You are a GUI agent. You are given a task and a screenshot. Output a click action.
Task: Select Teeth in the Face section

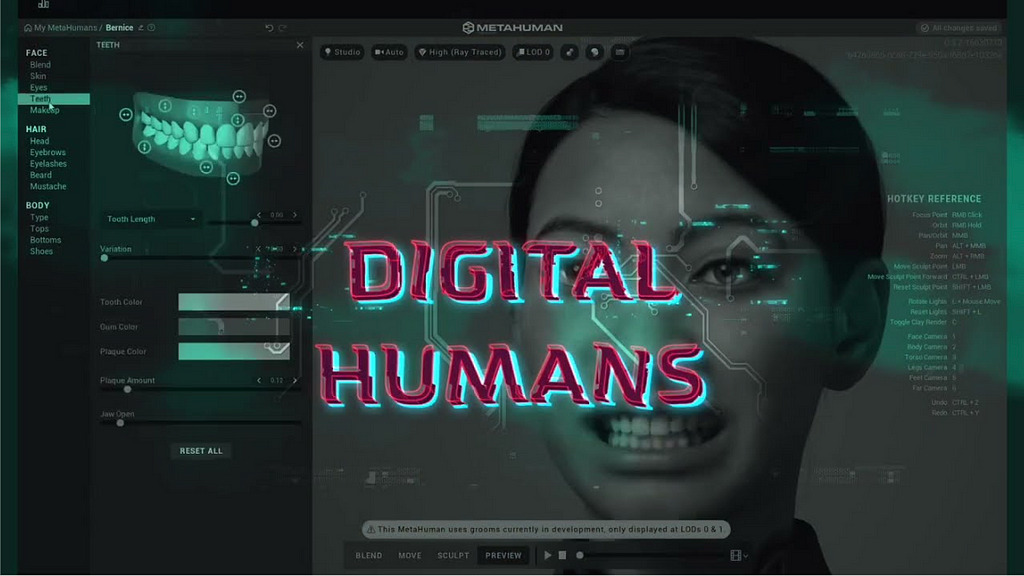click(54, 99)
